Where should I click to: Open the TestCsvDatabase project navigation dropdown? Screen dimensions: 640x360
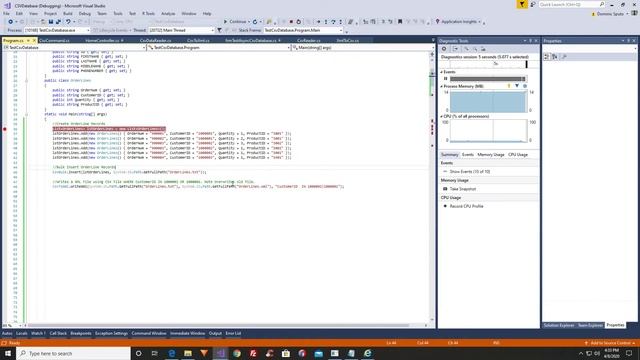point(74,48)
